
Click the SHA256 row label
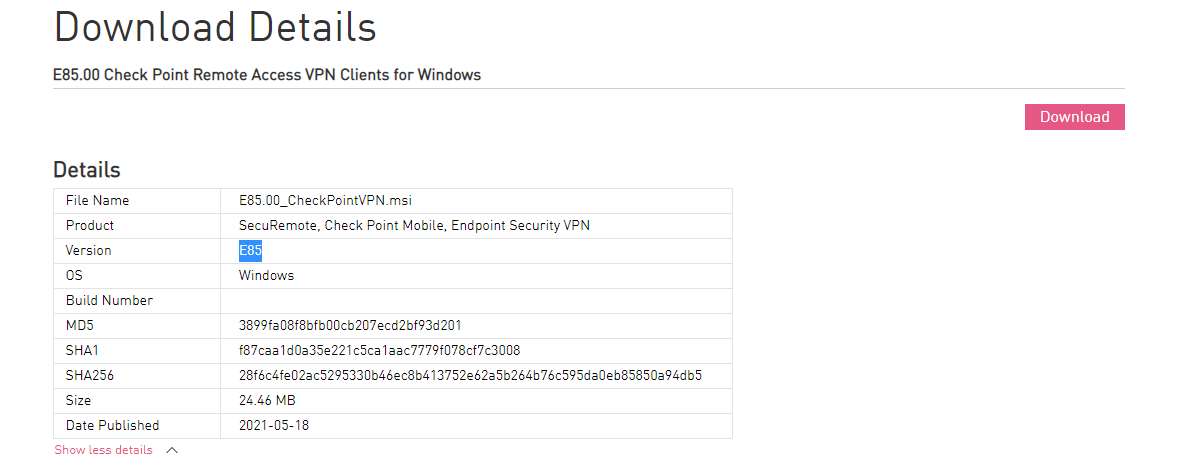[x=90, y=375]
